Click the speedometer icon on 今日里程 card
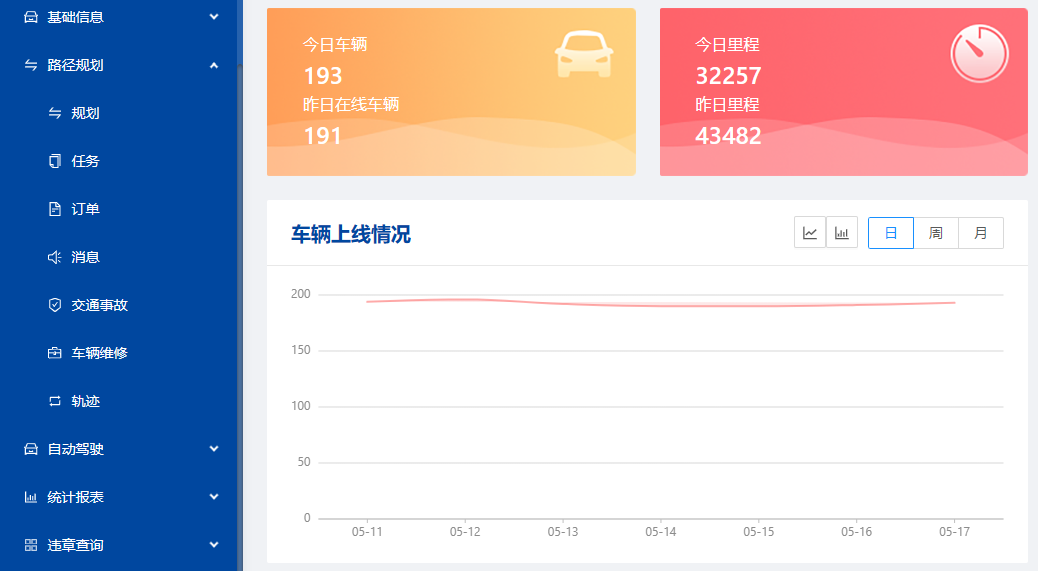This screenshot has height=571, width=1038. 979,54
